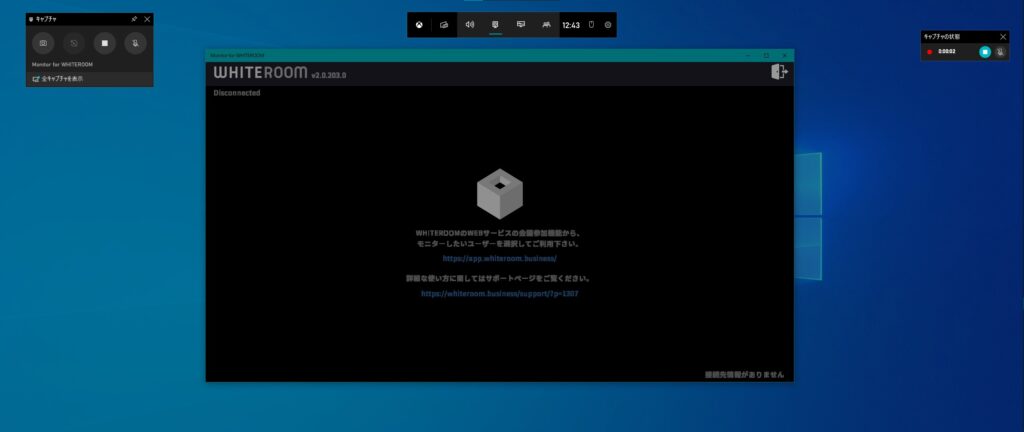
Task: Toggle microphone in the Capture widget
Action: [136, 44]
